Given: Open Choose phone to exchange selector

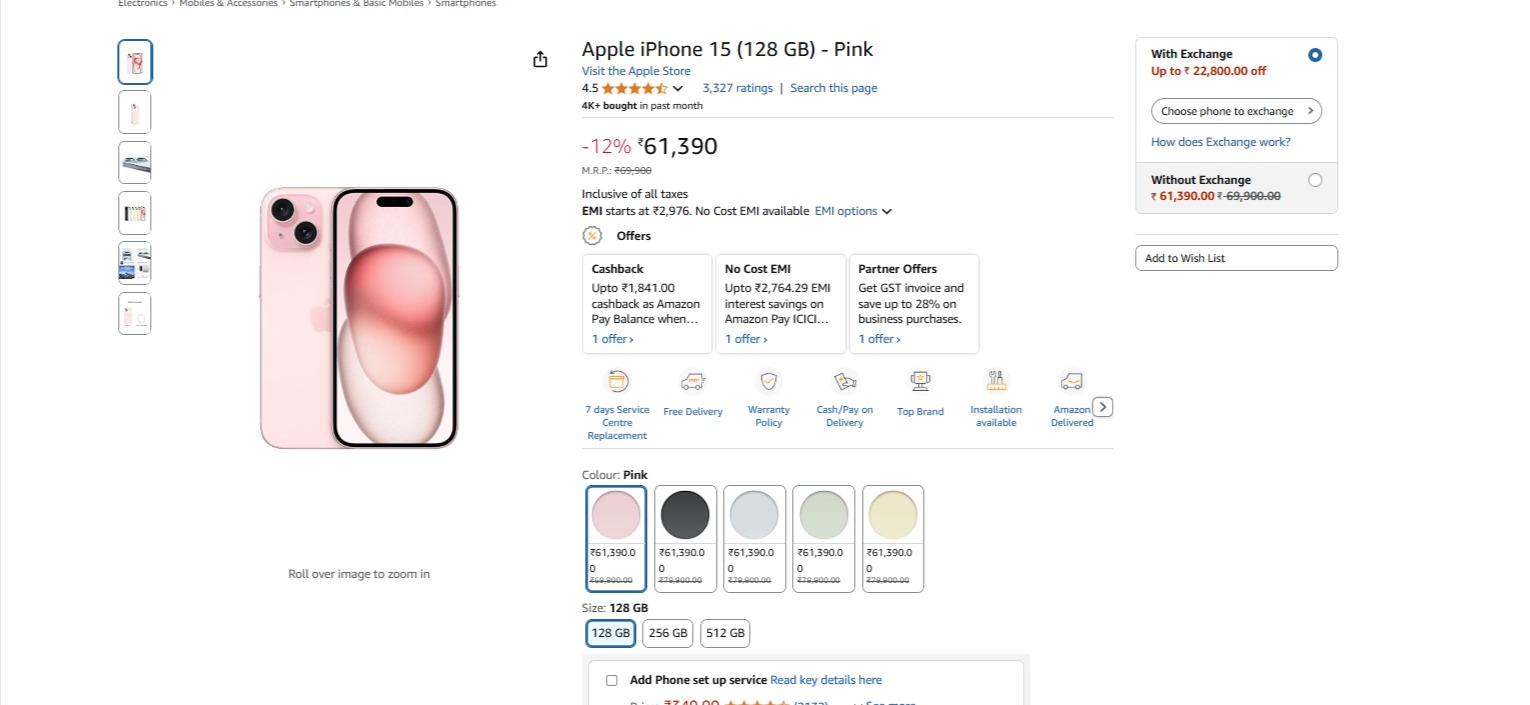Looking at the screenshot, I should [x=1236, y=111].
